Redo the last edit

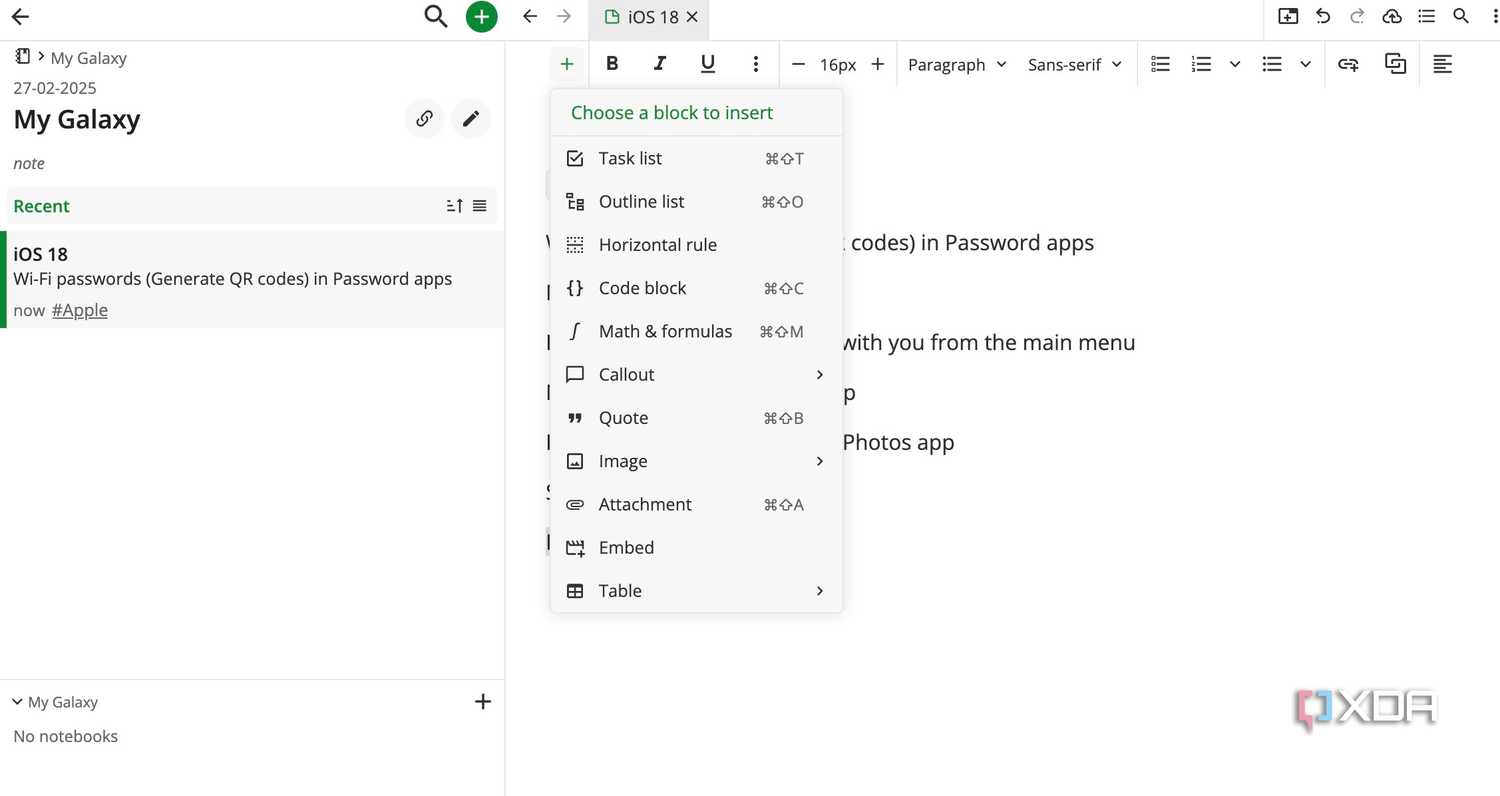pos(1357,16)
